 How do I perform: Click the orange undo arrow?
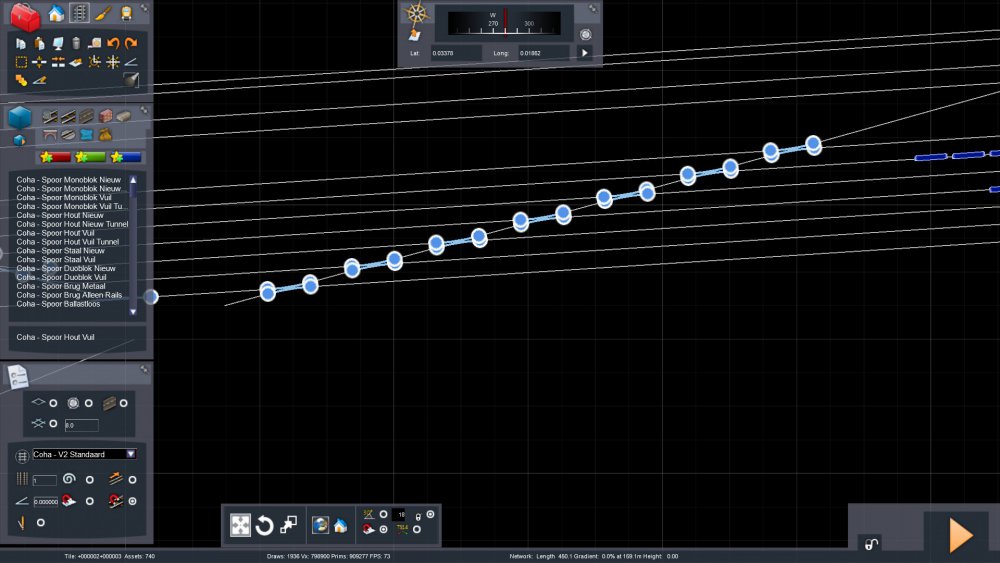113,43
